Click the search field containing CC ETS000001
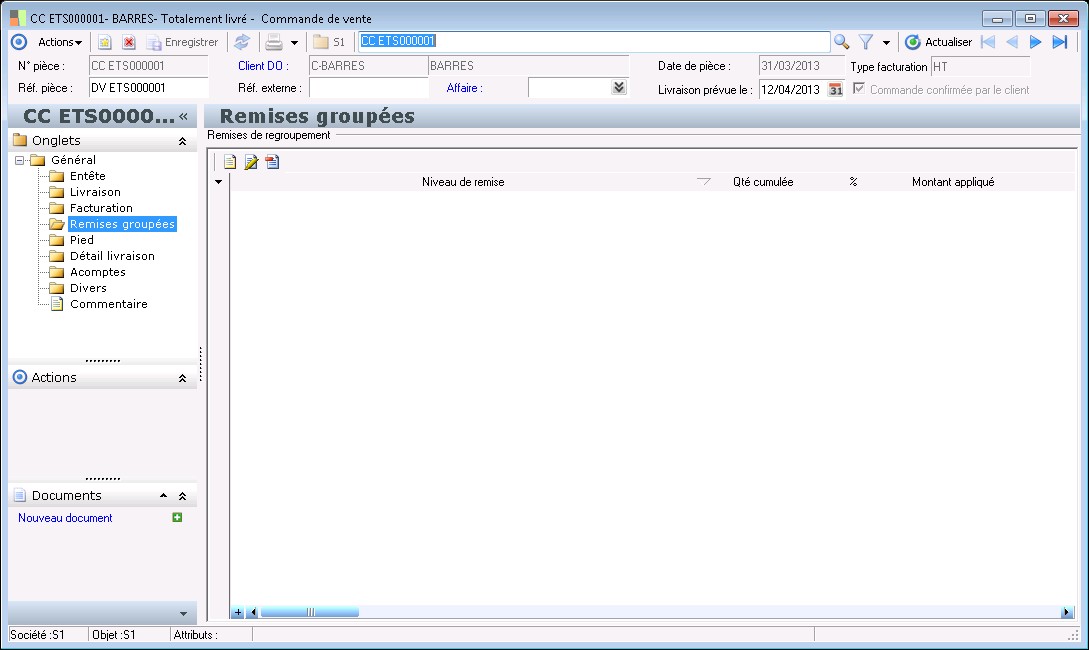Screen dimensions: 1089x650 click(x=594, y=42)
